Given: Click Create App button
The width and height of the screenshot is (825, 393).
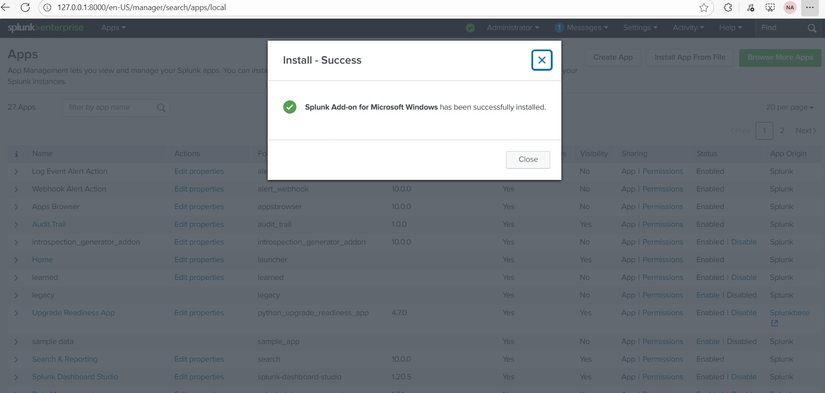Looking at the screenshot, I should tap(613, 57).
